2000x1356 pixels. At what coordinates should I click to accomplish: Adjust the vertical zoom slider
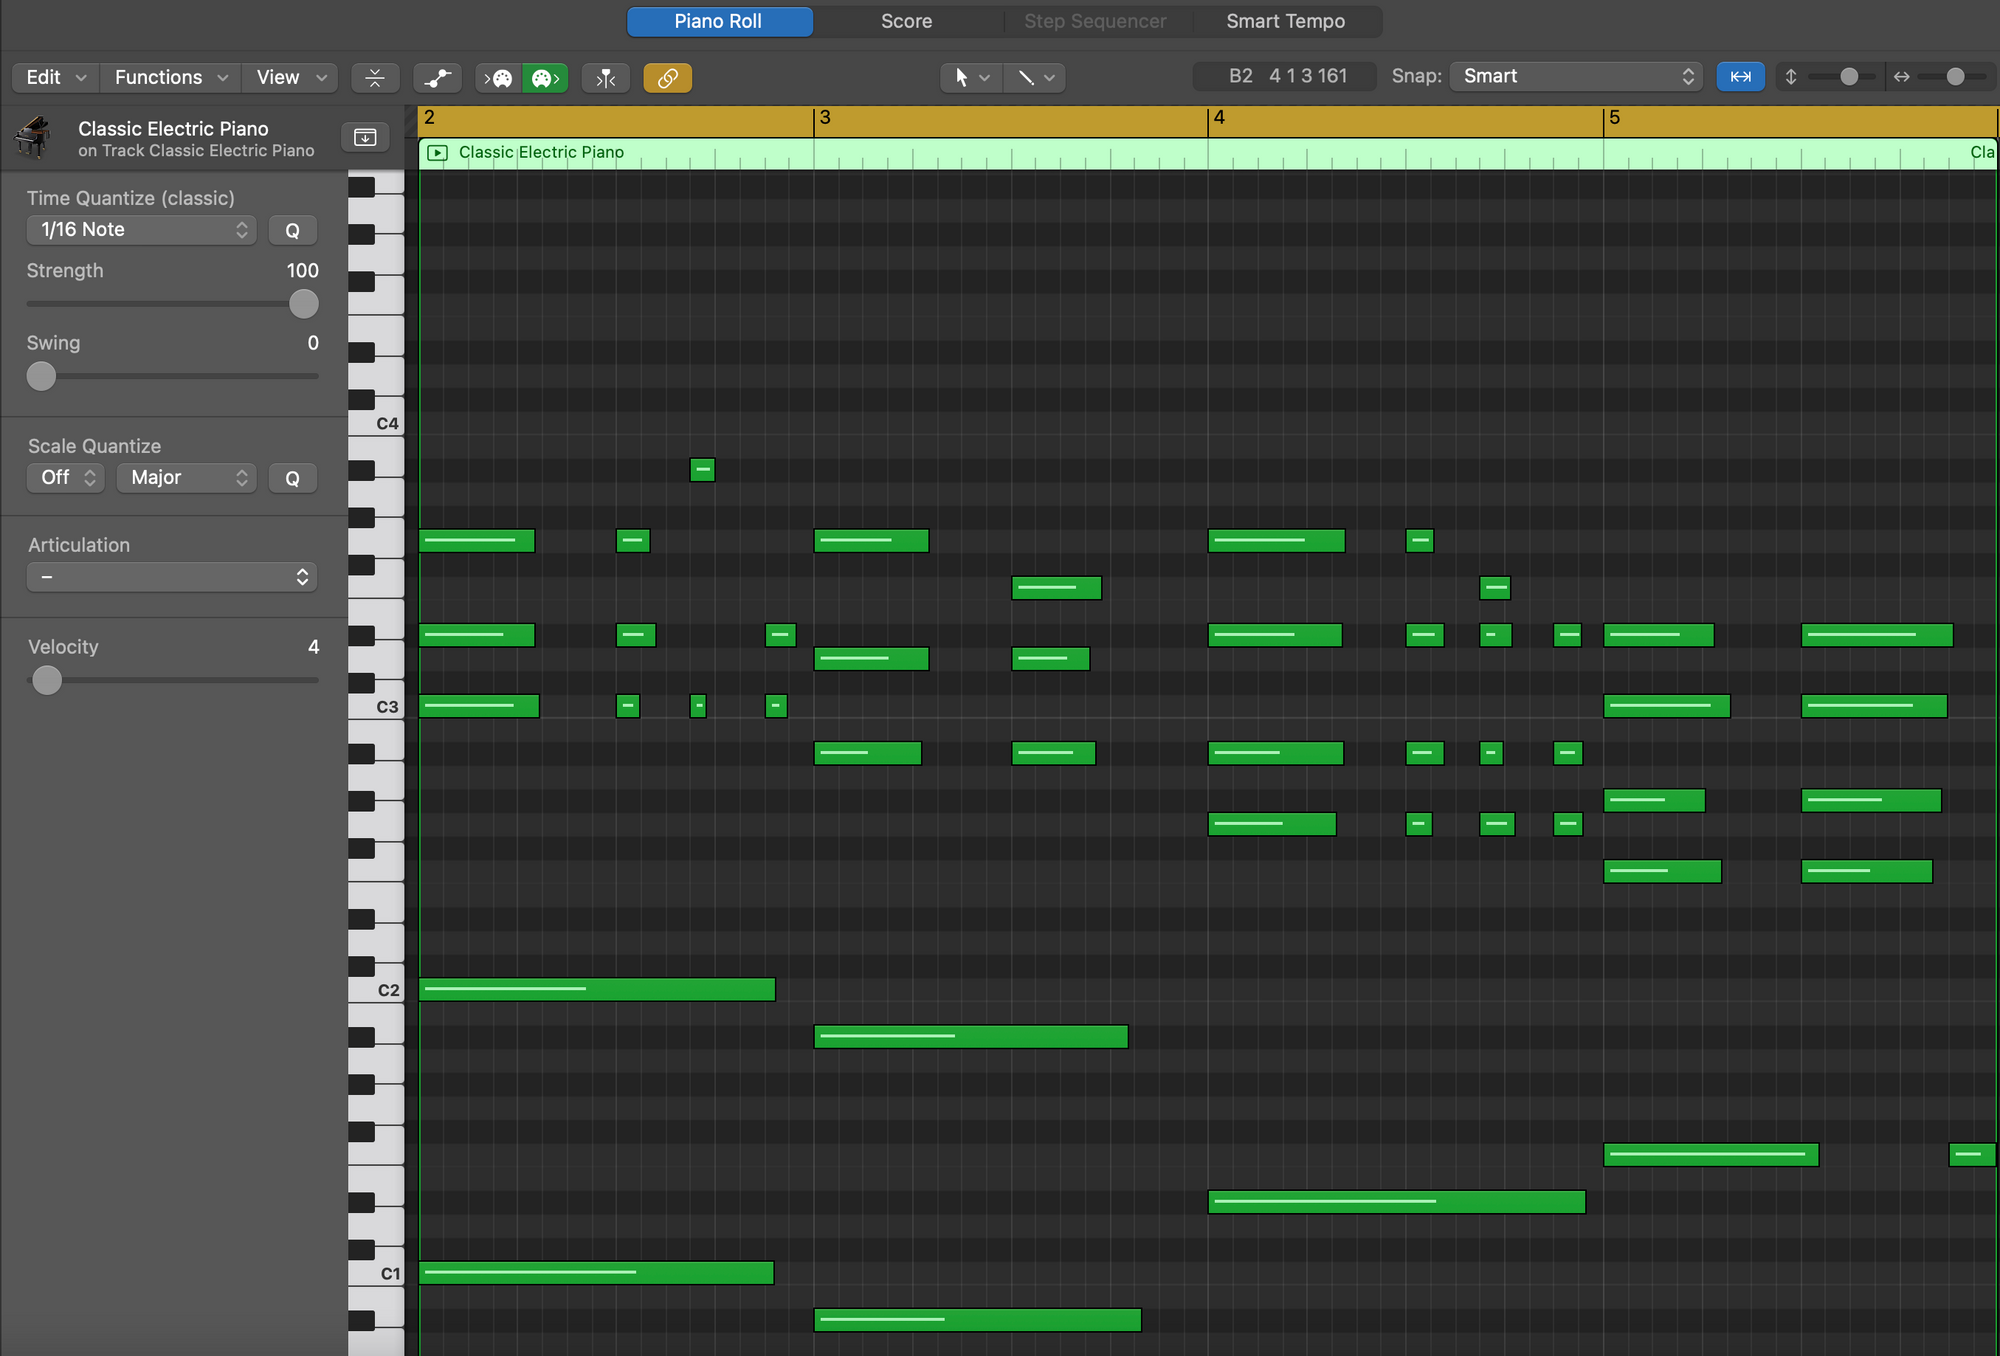[x=1849, y=77]
